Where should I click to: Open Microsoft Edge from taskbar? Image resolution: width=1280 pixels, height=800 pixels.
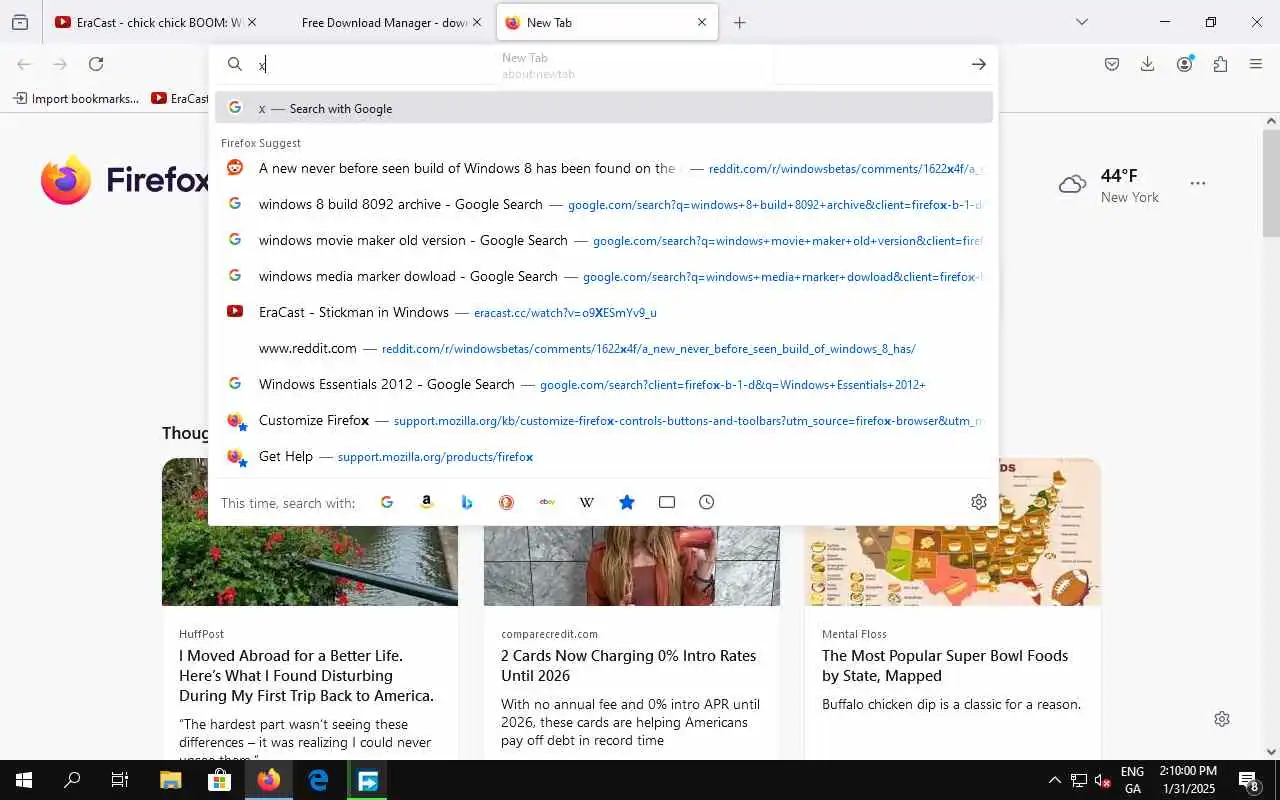point(318,780)
